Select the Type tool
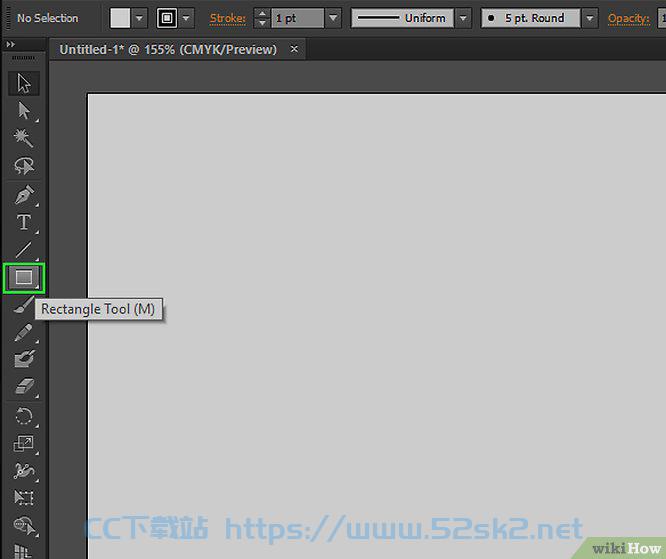The image size is (666, 559). 24,222
